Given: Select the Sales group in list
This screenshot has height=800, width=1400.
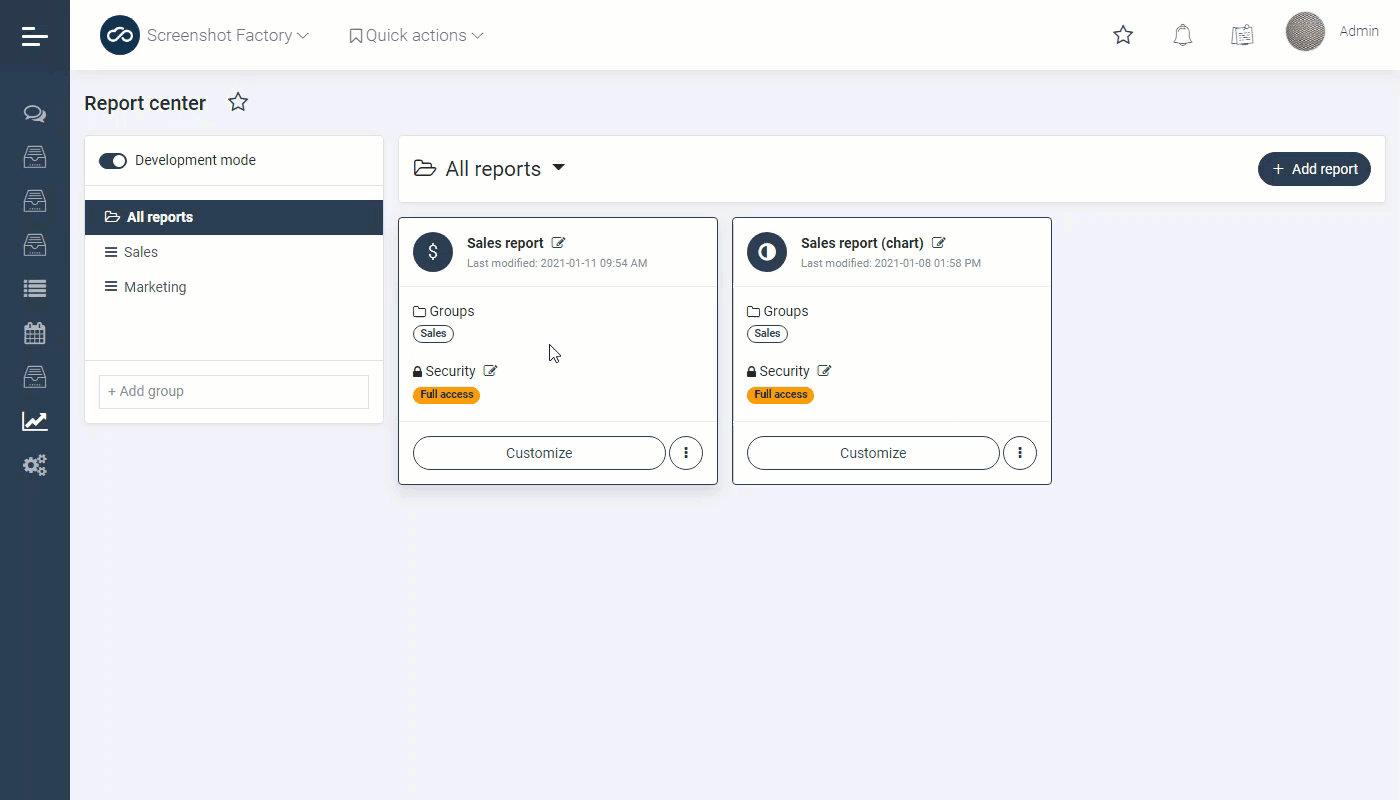Looking at the screenshot, I should point(141,252).
